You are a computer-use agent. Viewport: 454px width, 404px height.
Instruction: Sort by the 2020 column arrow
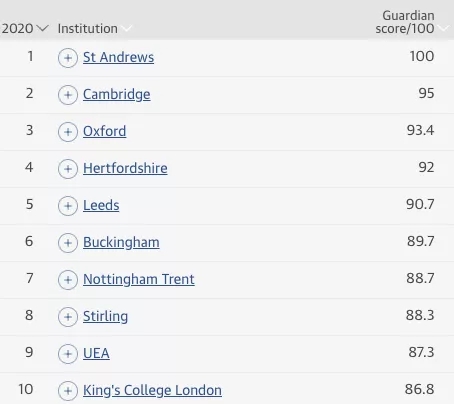coord(43,28)
